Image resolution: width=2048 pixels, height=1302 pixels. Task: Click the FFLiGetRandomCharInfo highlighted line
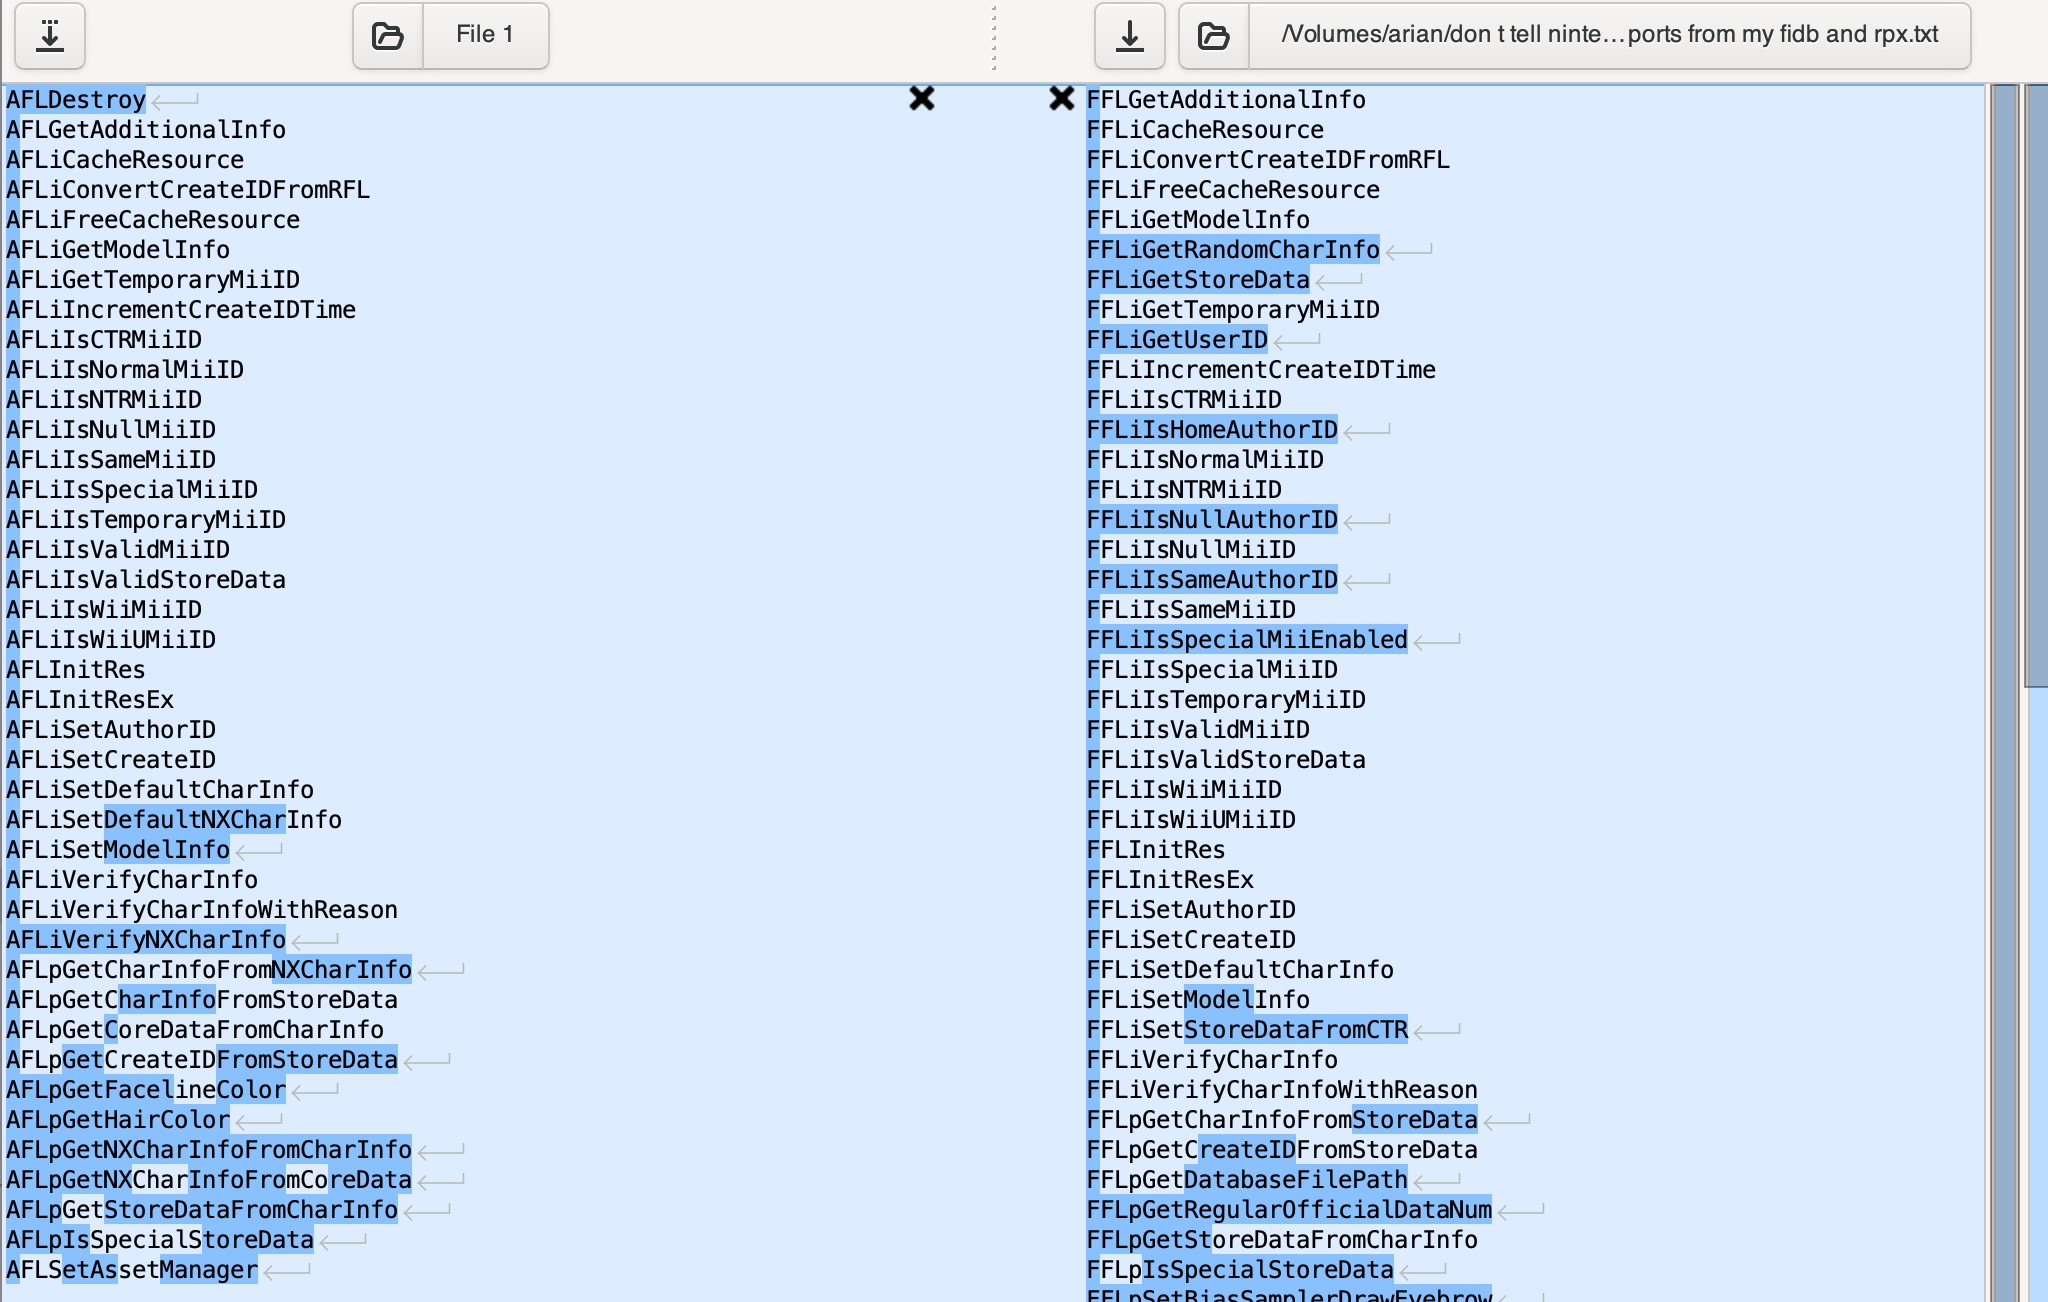[1233, 250]
